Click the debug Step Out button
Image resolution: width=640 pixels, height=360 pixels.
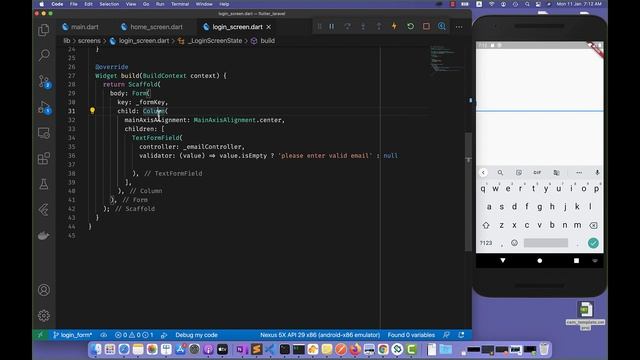pos(379,27)
